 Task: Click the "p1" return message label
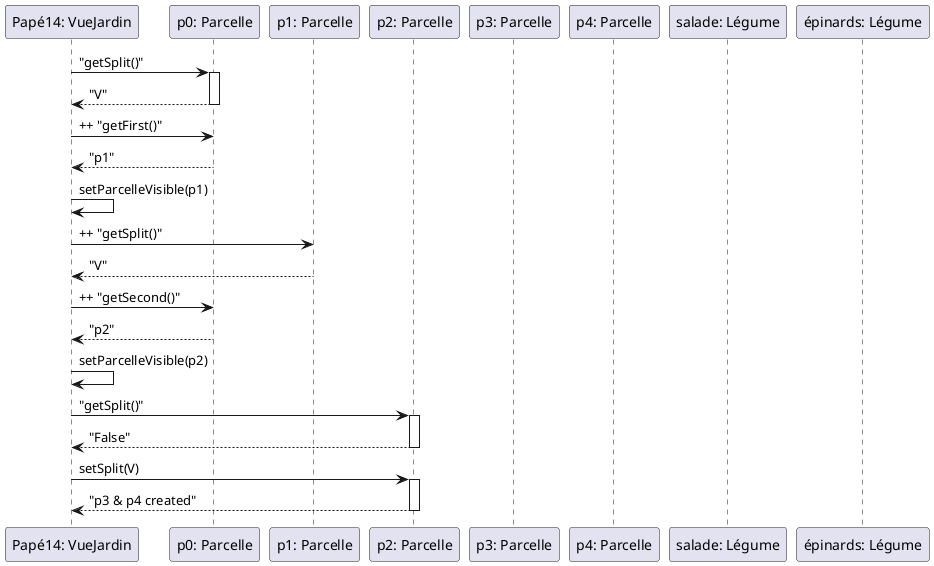(101, 158)
